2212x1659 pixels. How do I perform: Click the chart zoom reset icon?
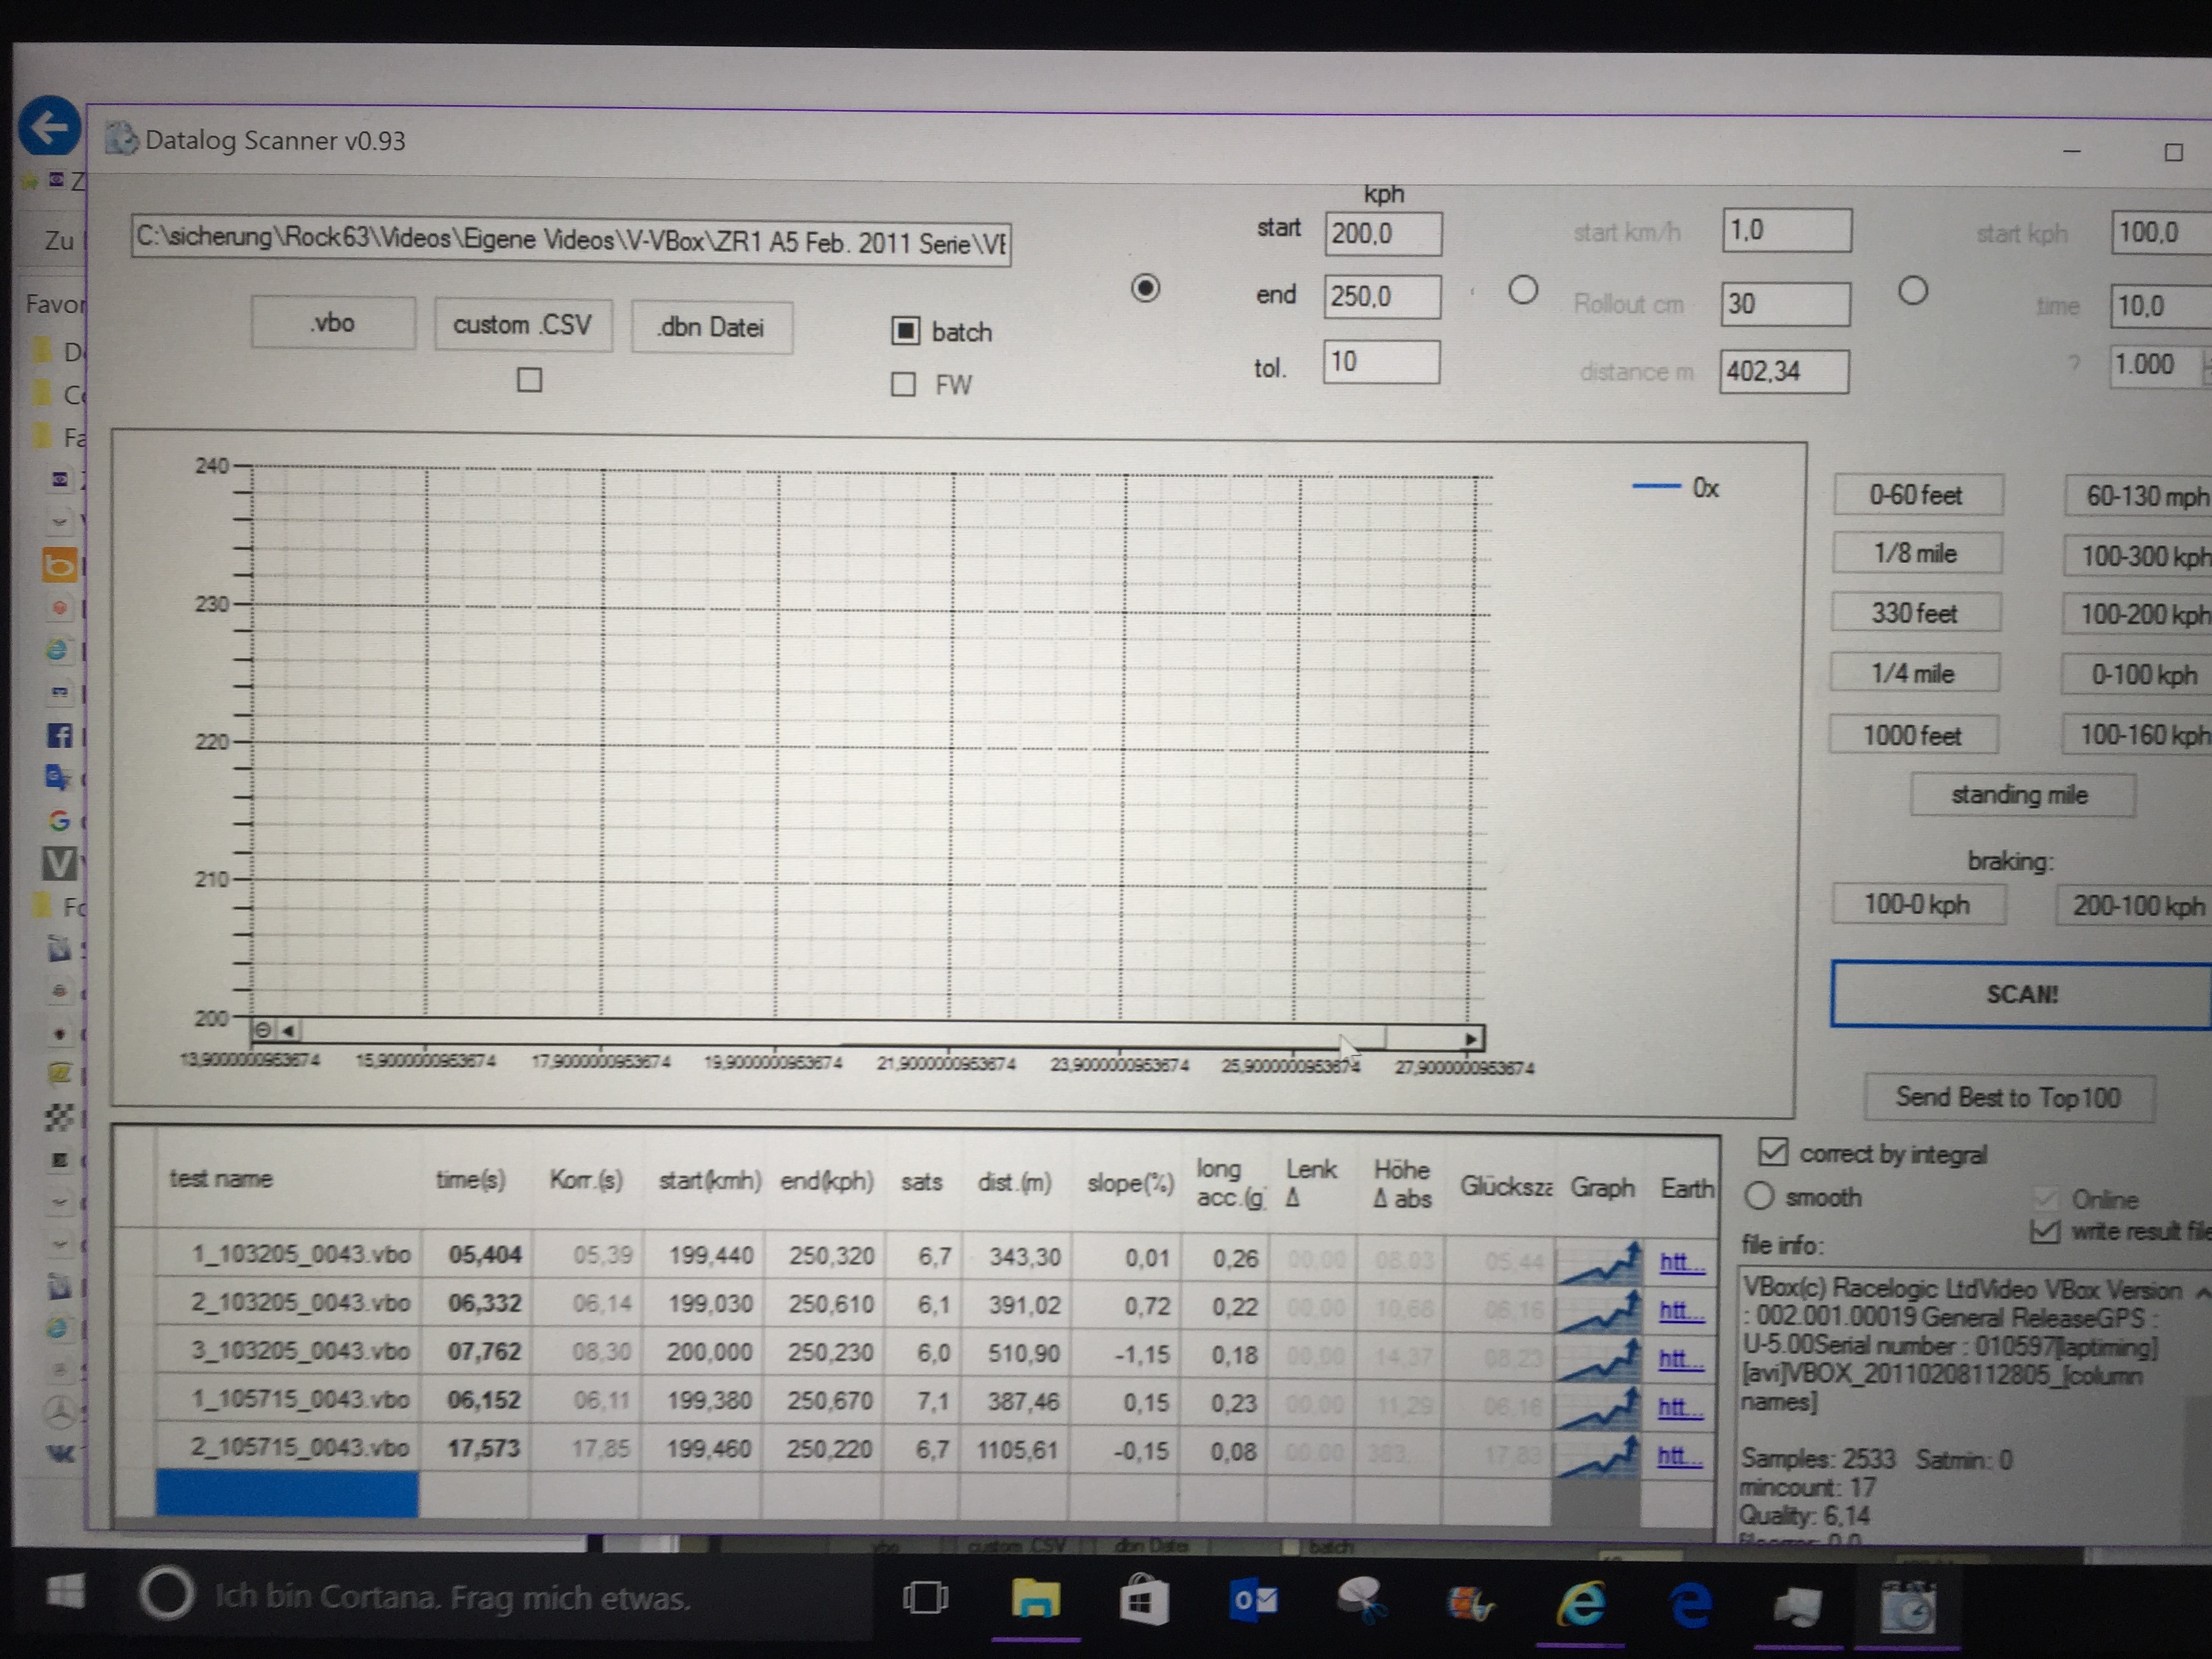pyautogui.click(x=263, y=1029)
